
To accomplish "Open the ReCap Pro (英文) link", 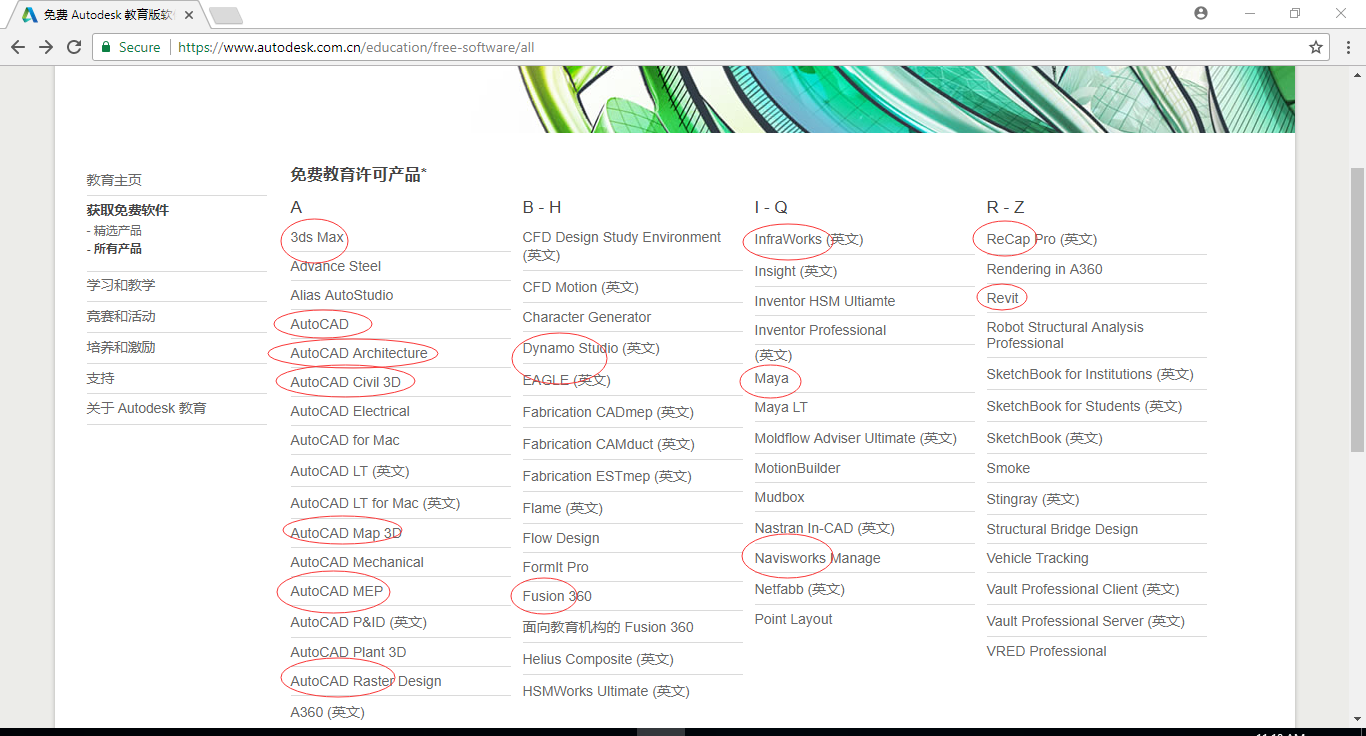I will (x=1042, y=239).
